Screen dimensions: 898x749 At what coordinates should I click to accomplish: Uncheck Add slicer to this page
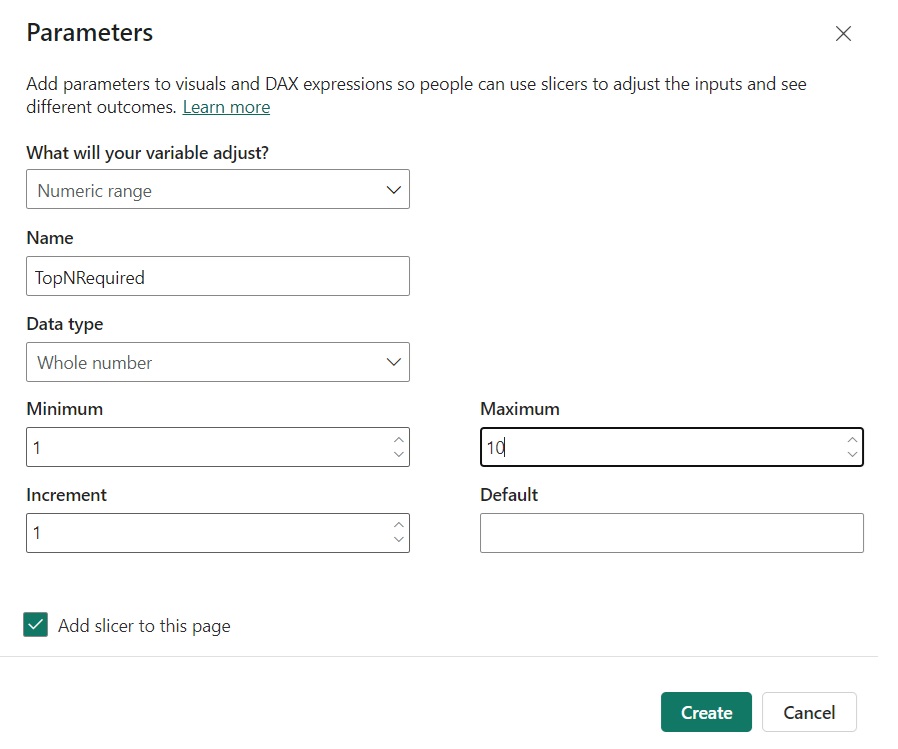coord(36,625)
